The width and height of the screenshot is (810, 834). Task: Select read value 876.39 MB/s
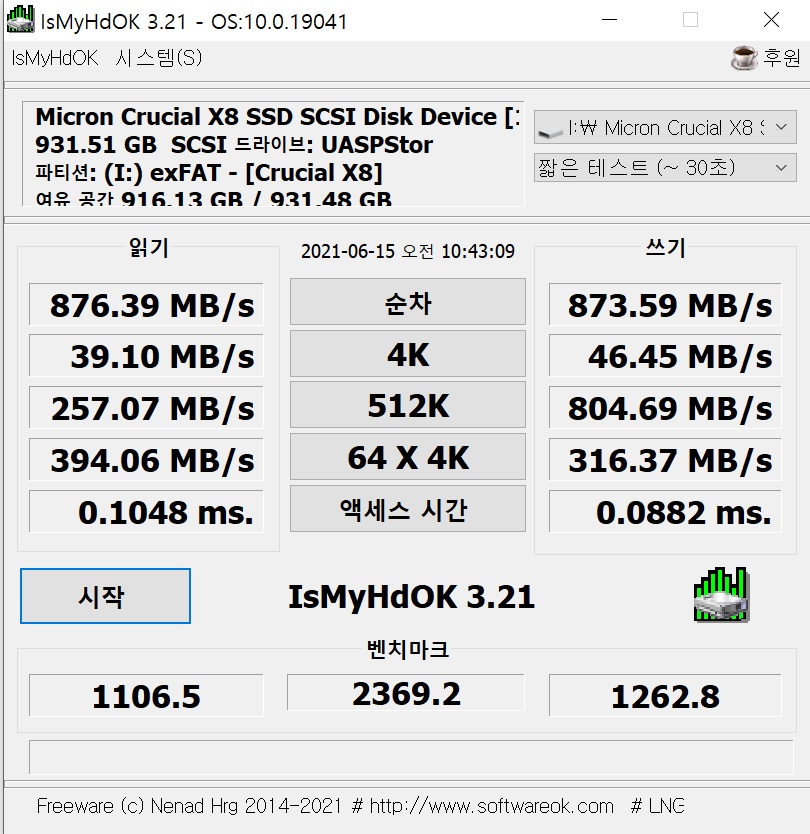point(146,304)
